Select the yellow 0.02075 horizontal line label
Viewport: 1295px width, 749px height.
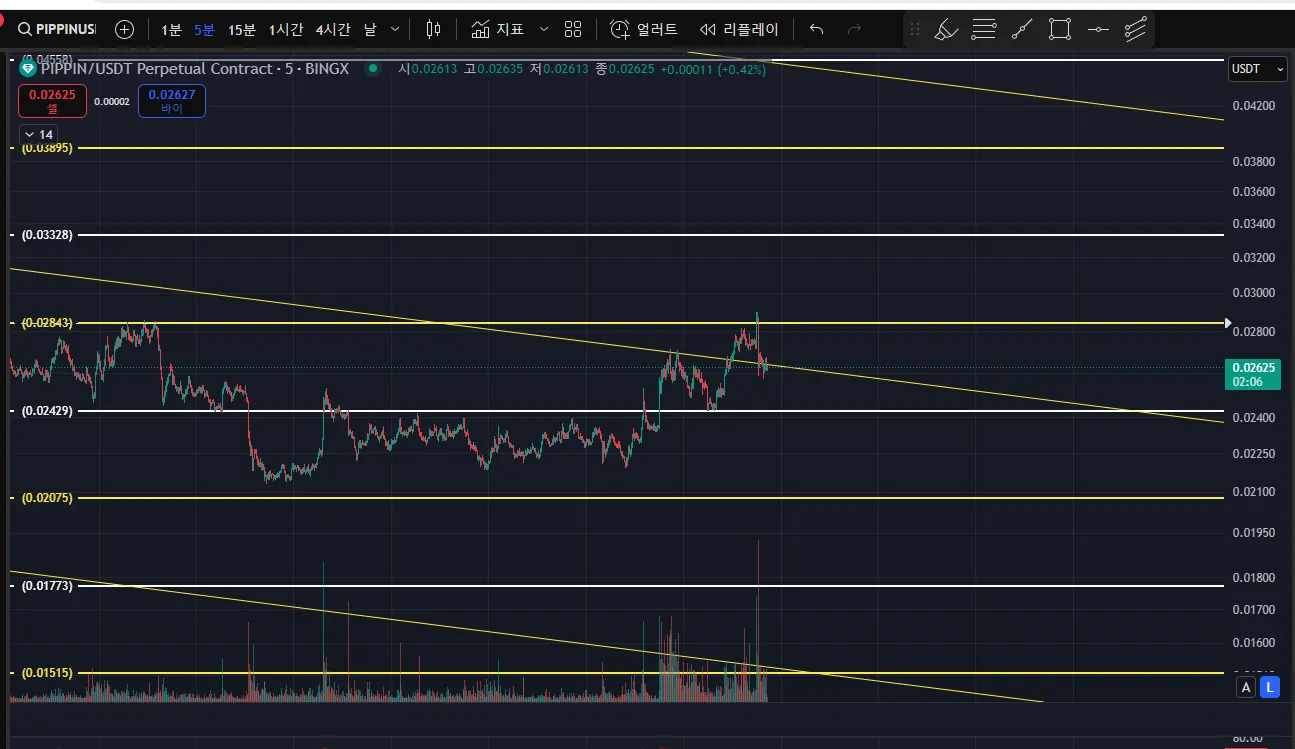(47, 497)
